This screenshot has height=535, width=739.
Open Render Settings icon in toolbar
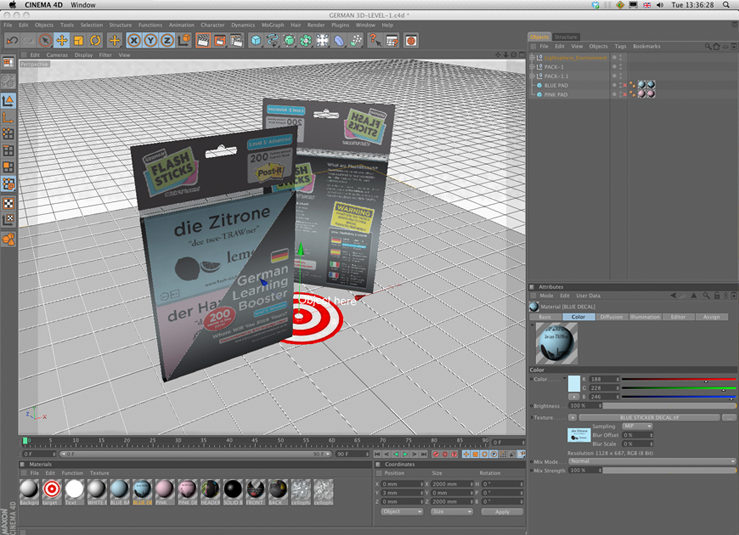(x=237, y=41)
